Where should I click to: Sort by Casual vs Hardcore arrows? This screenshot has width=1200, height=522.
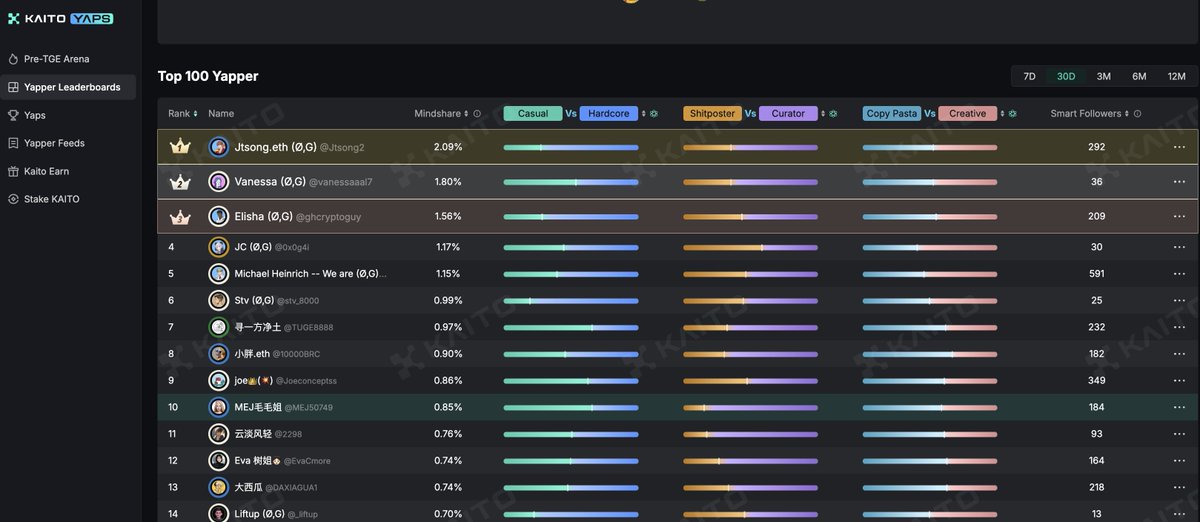point(643,114)
